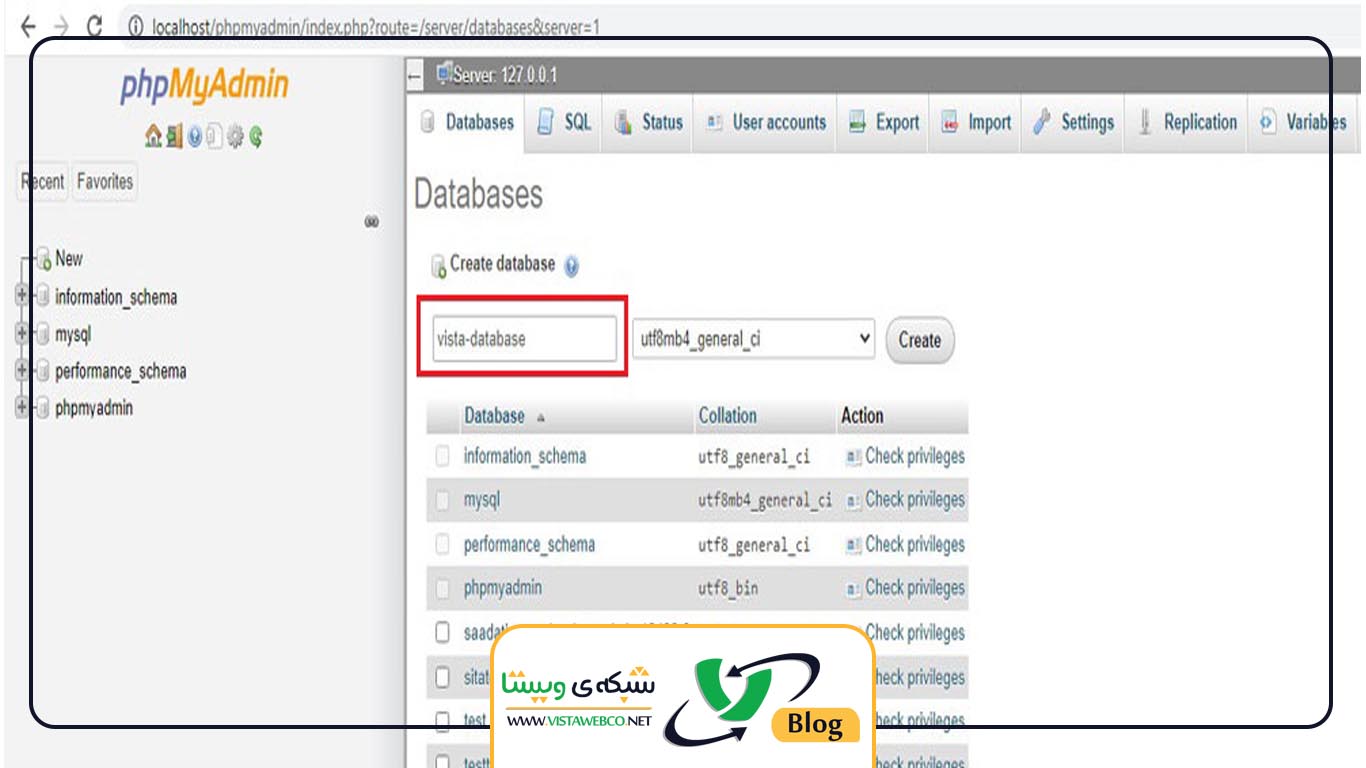Open the User accounts tab
1366x768 pixels.
click(767, 123)
